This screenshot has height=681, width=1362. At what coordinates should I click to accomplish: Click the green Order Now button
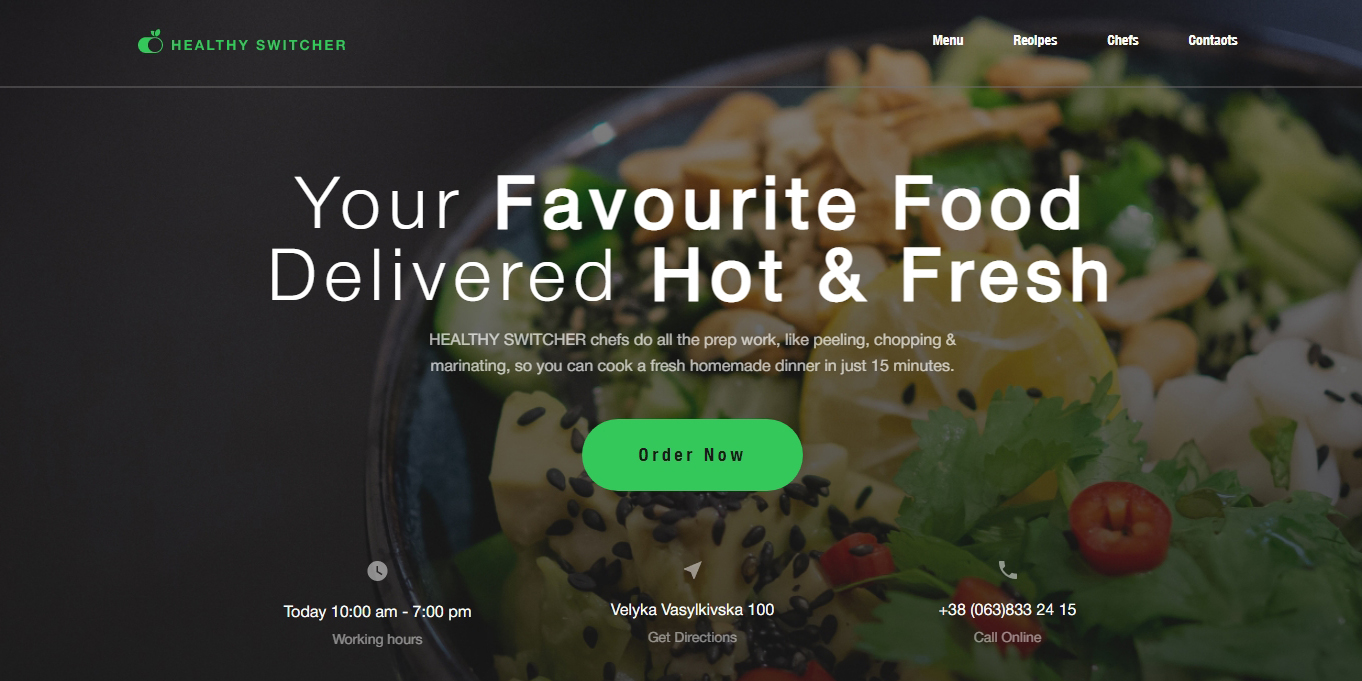692,455
